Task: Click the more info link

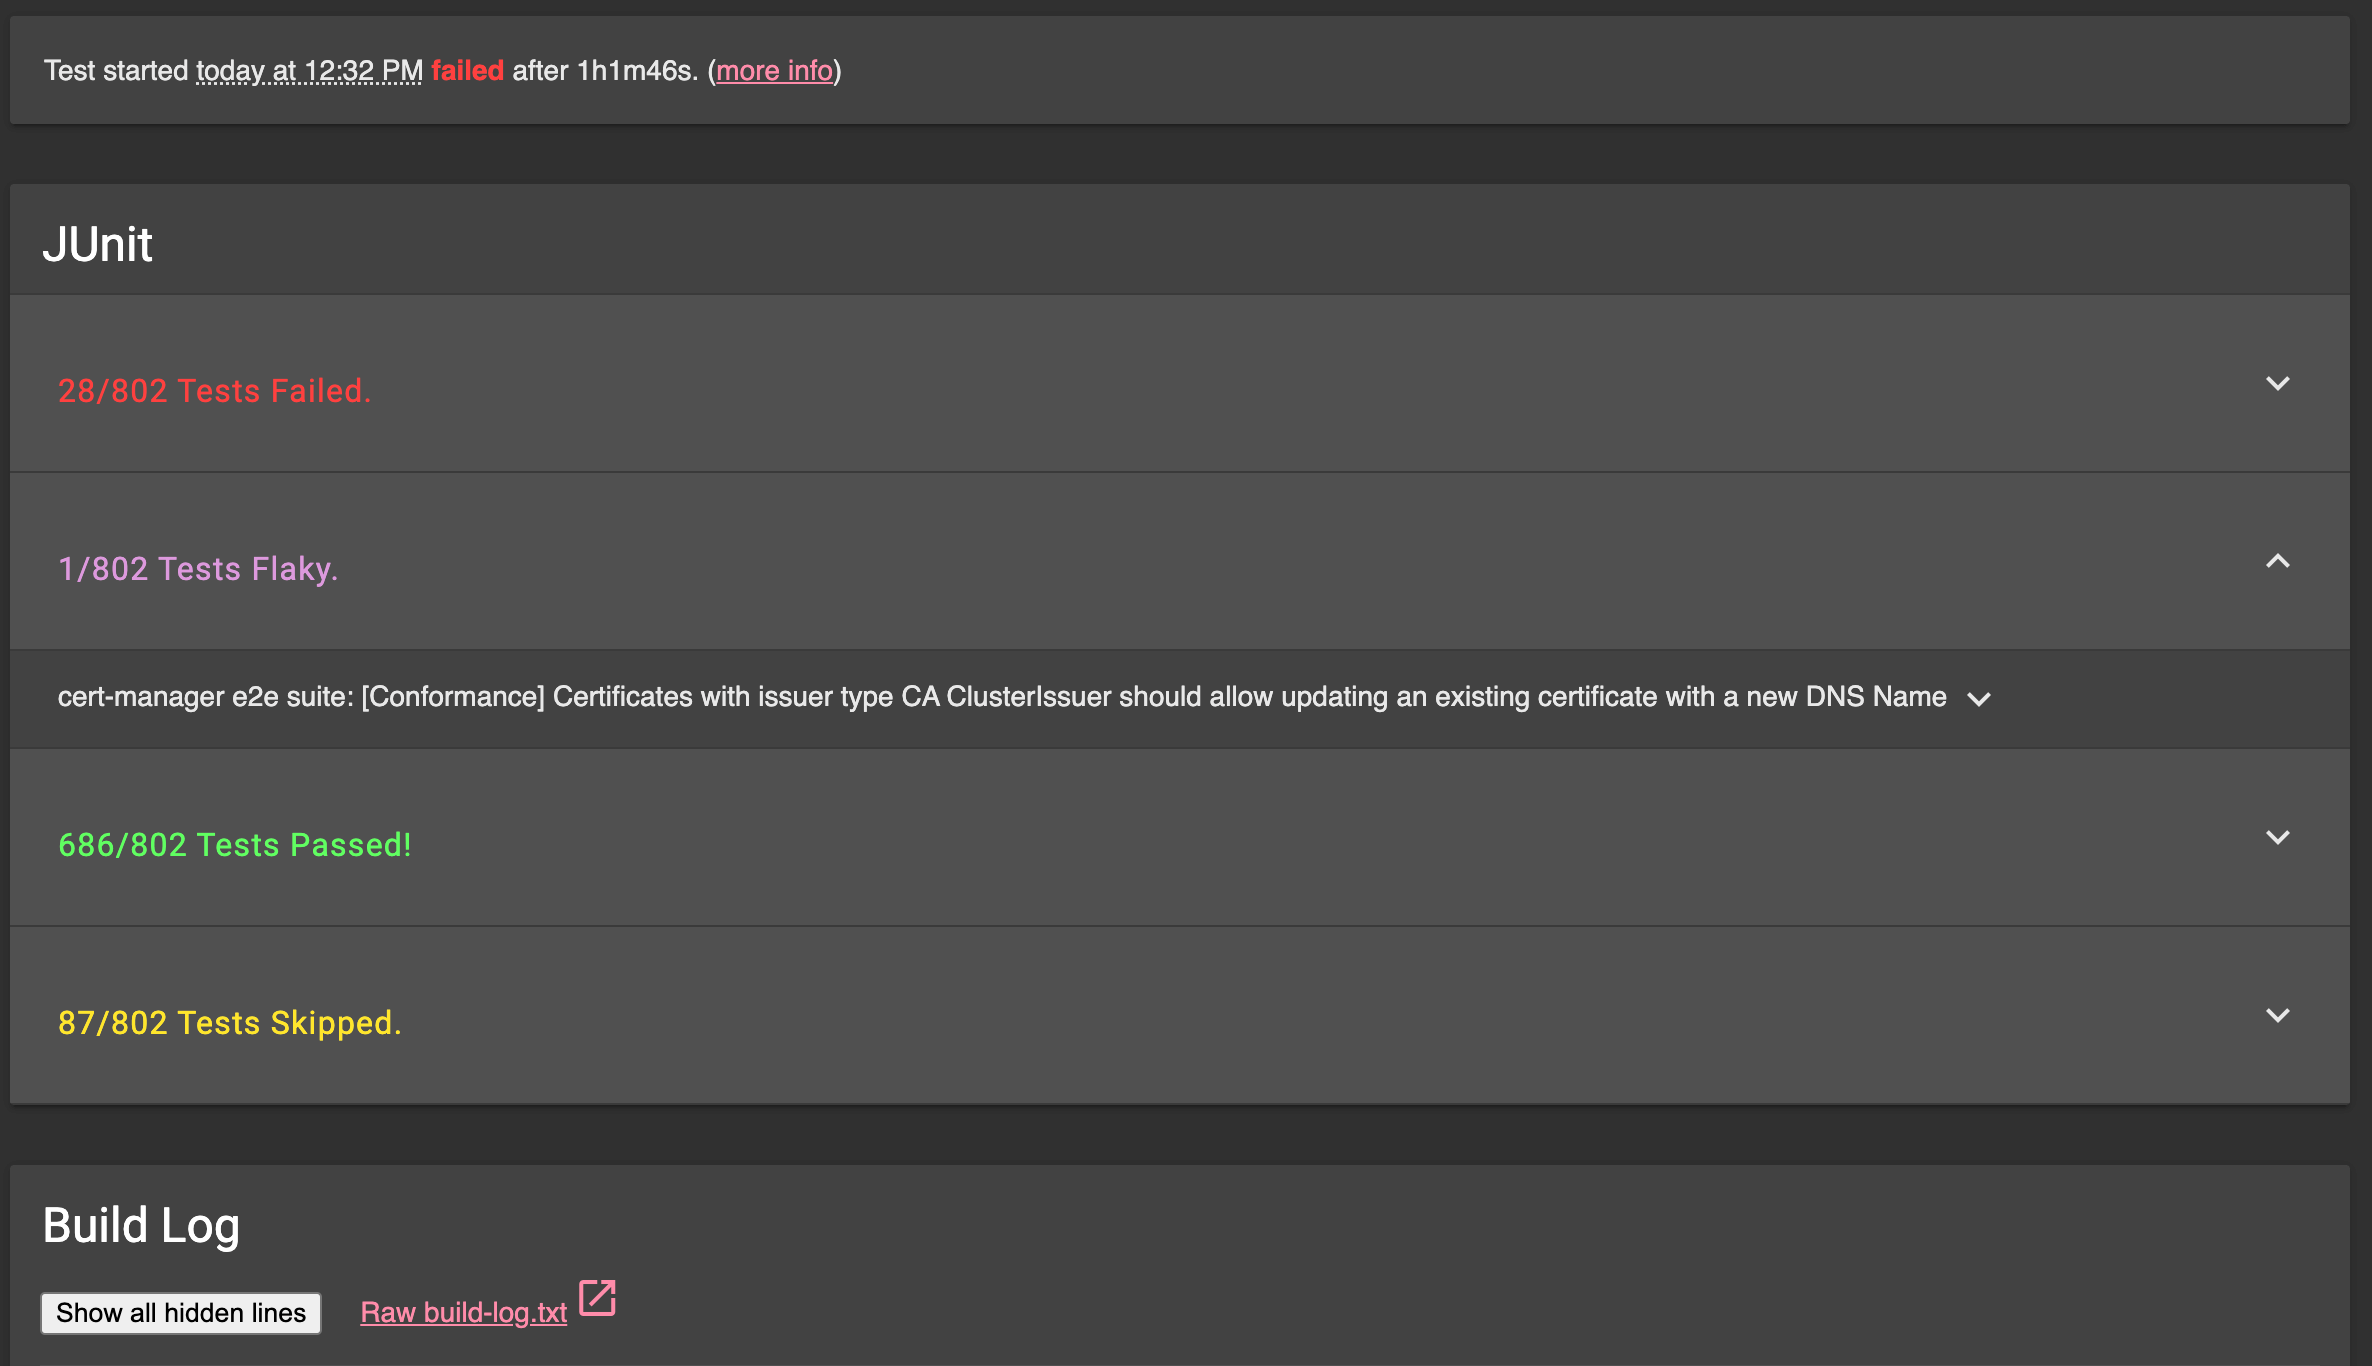Action: pos(774,71)
